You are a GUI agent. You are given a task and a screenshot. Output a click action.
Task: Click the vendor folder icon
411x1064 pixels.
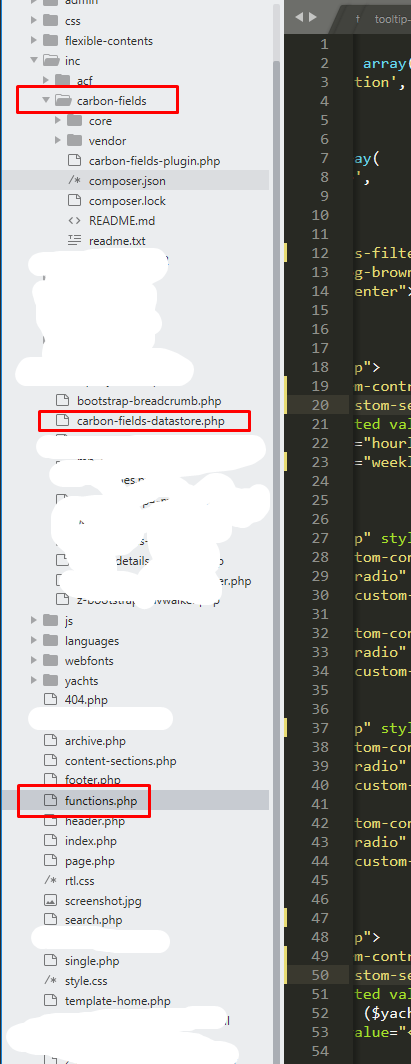[x=75, y=140]
